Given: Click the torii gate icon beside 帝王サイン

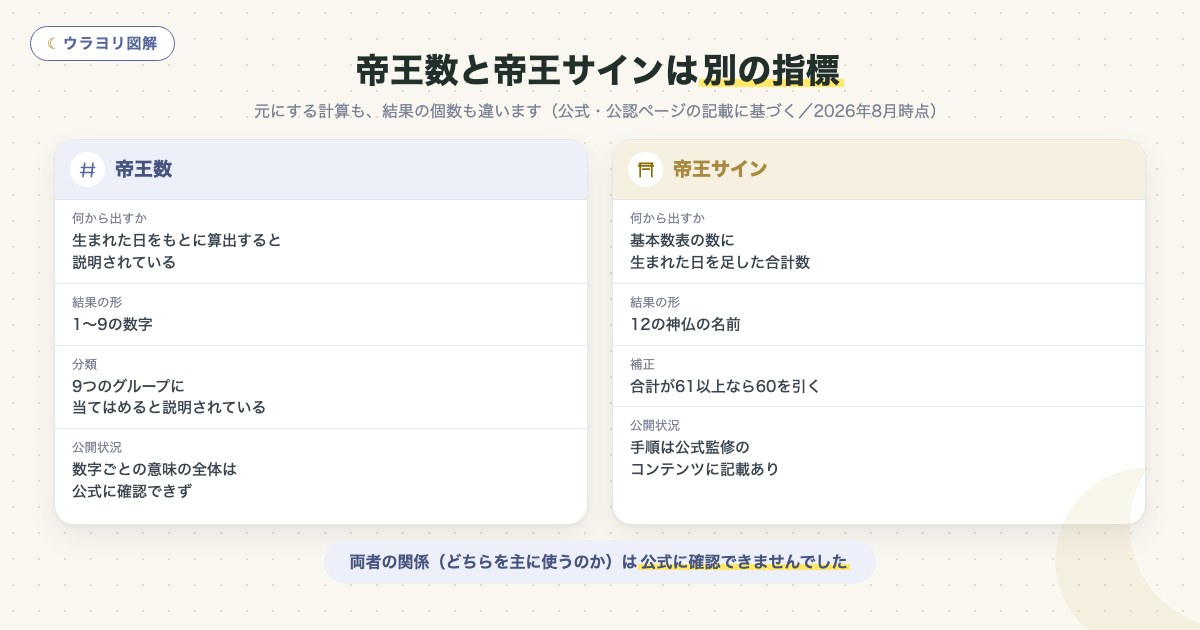Looking at the screenshot, I should point(646,169).
